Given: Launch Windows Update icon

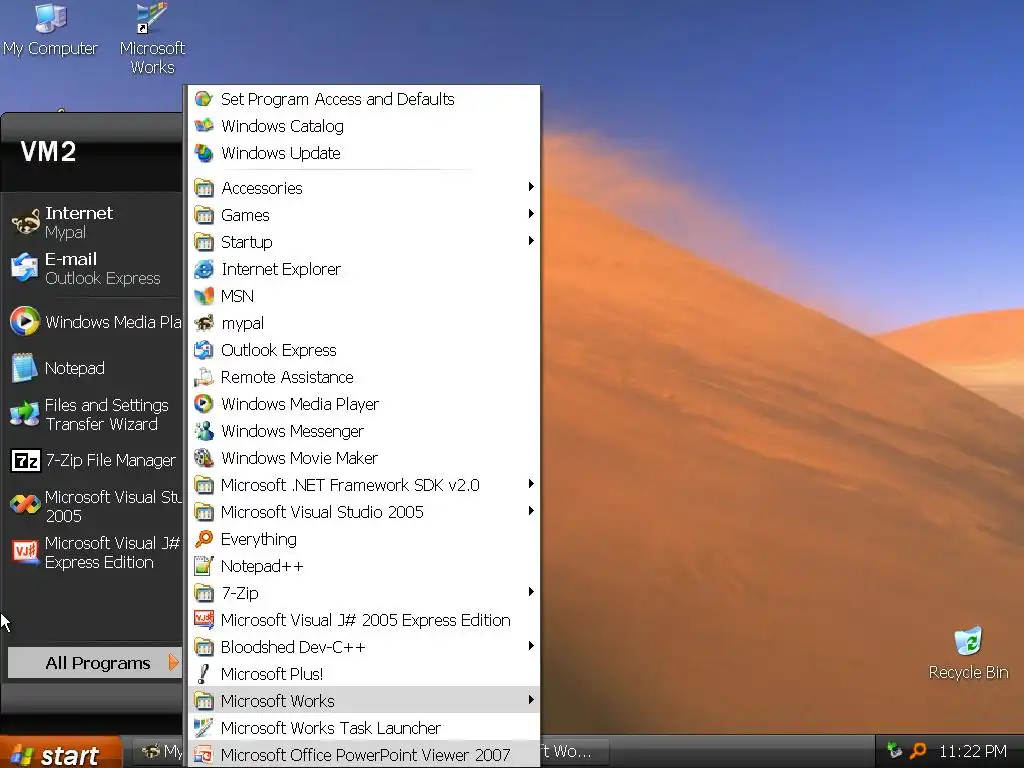Looking at the screenshot, I should tap(204, 153).
